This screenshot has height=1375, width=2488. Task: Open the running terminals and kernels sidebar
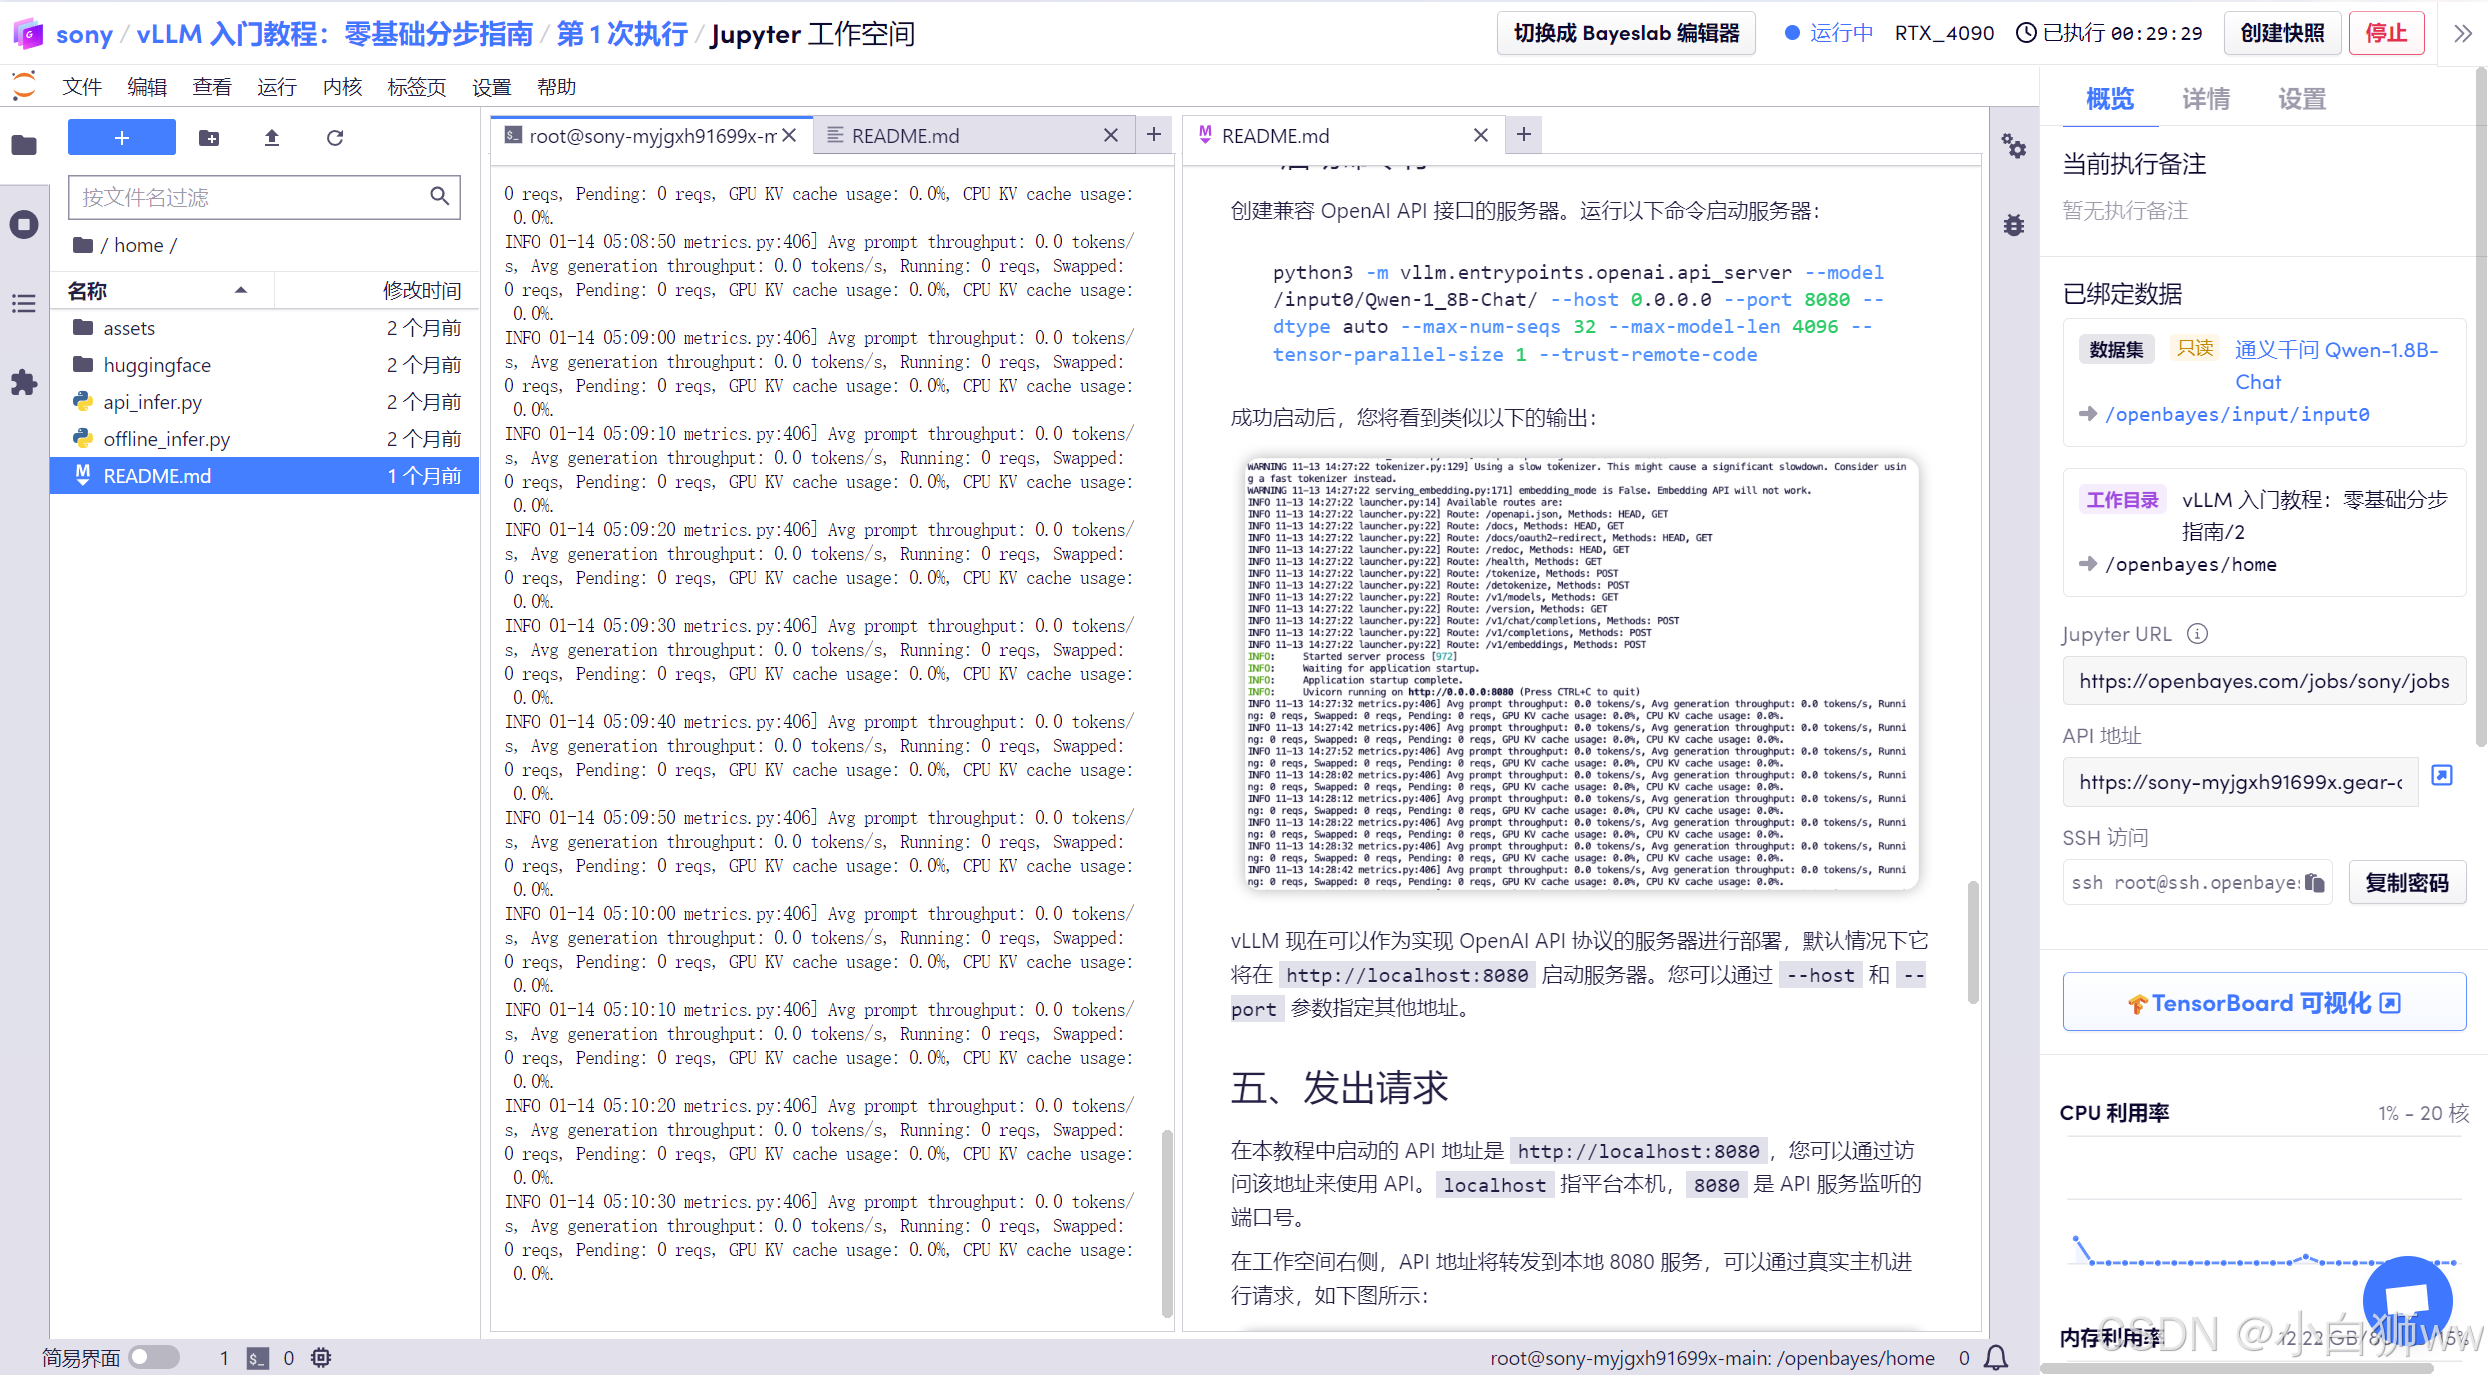pos(24,224)
